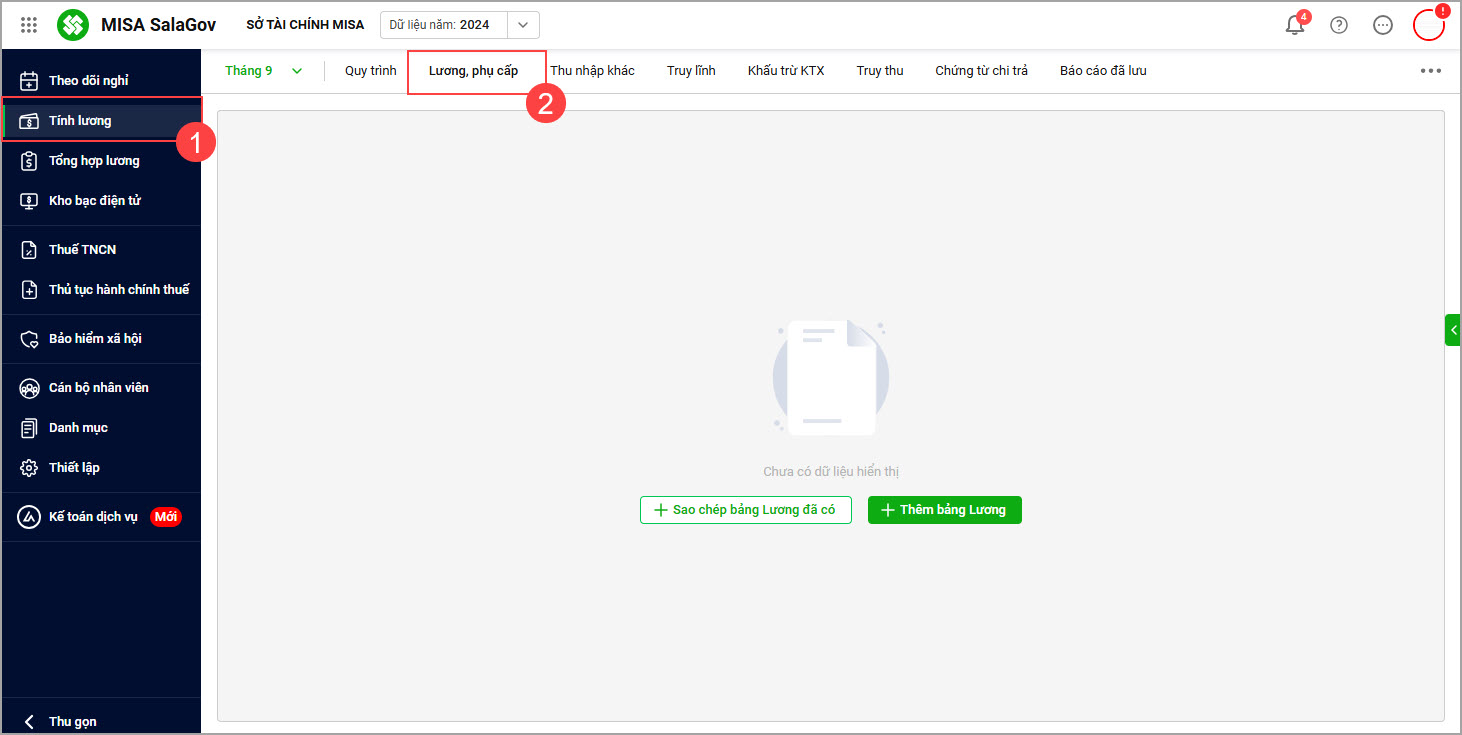
Task: Open the Dữ liệu năm 2024 dropdown arrow
Action: pos(523,25)
